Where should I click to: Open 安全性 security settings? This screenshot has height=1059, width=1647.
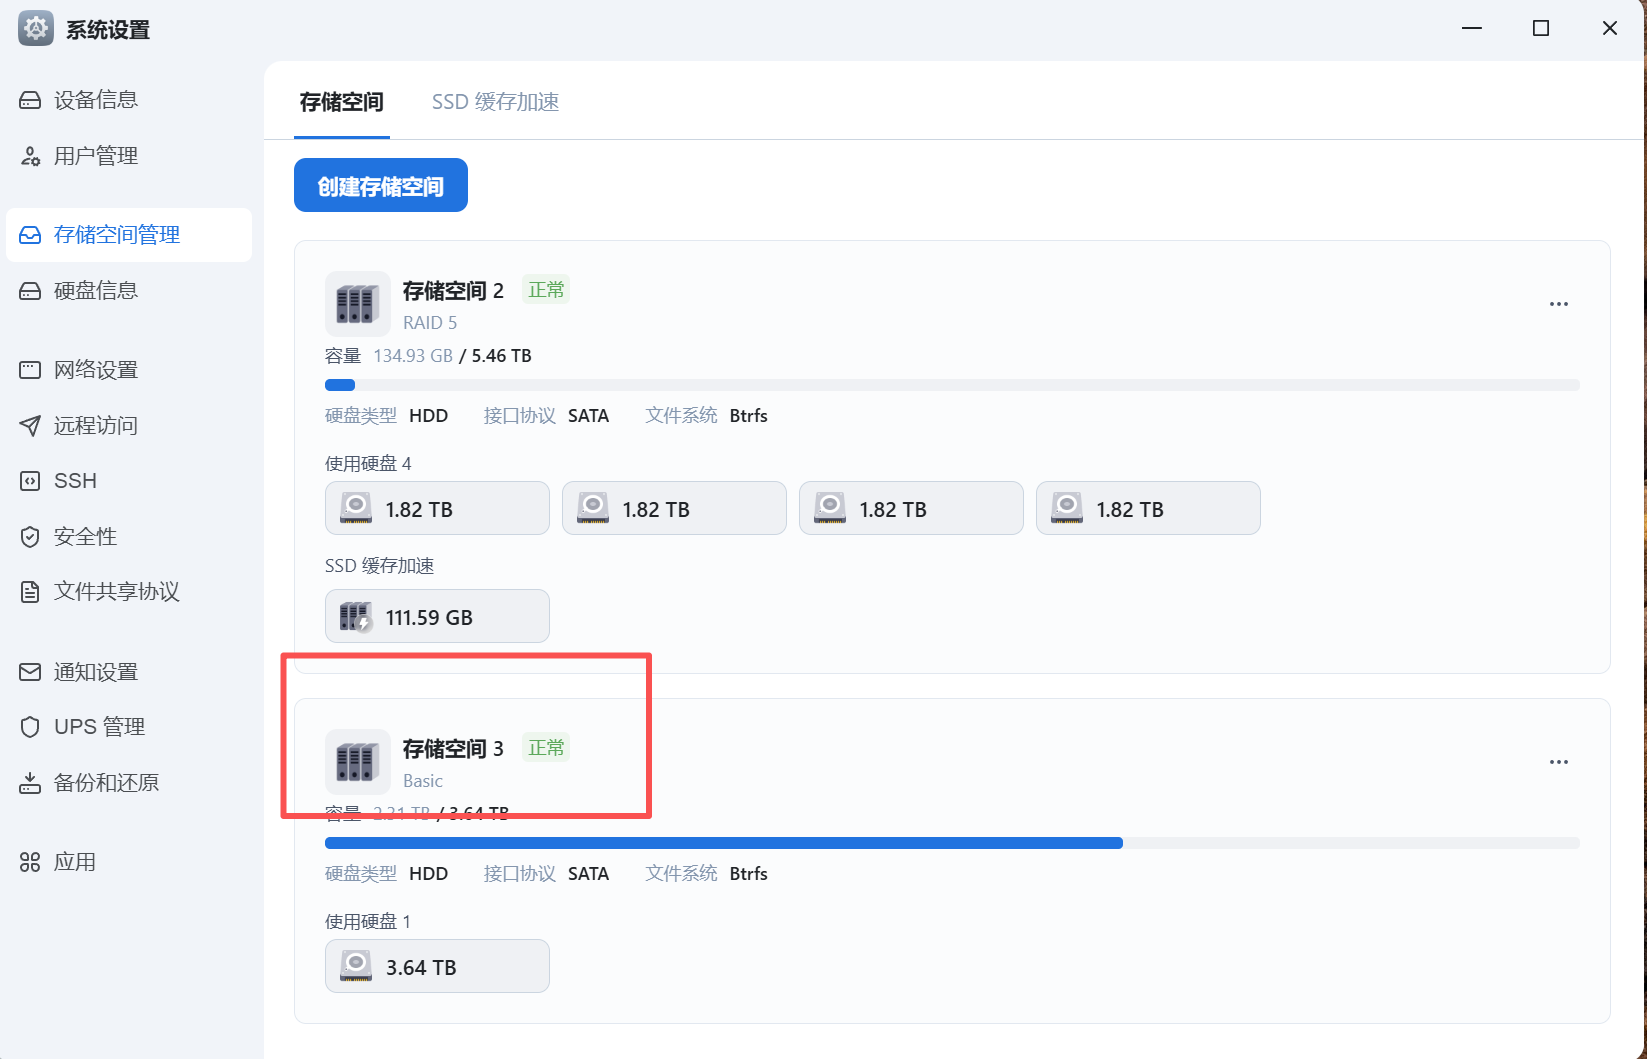(x=86, y=537)
